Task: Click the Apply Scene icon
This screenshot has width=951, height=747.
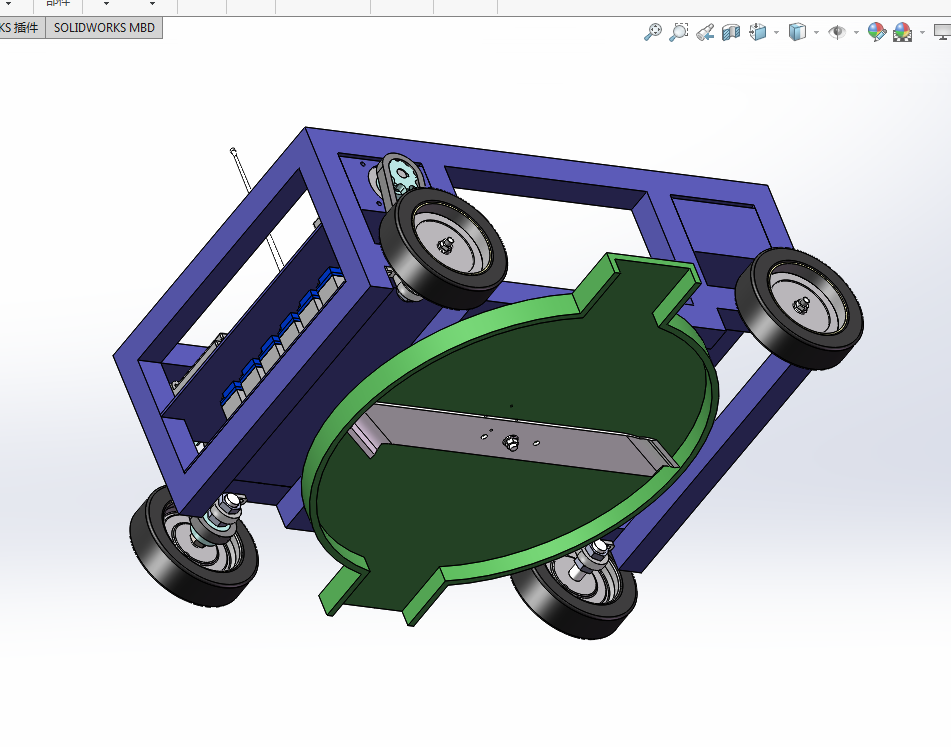Action: [902, 32]
